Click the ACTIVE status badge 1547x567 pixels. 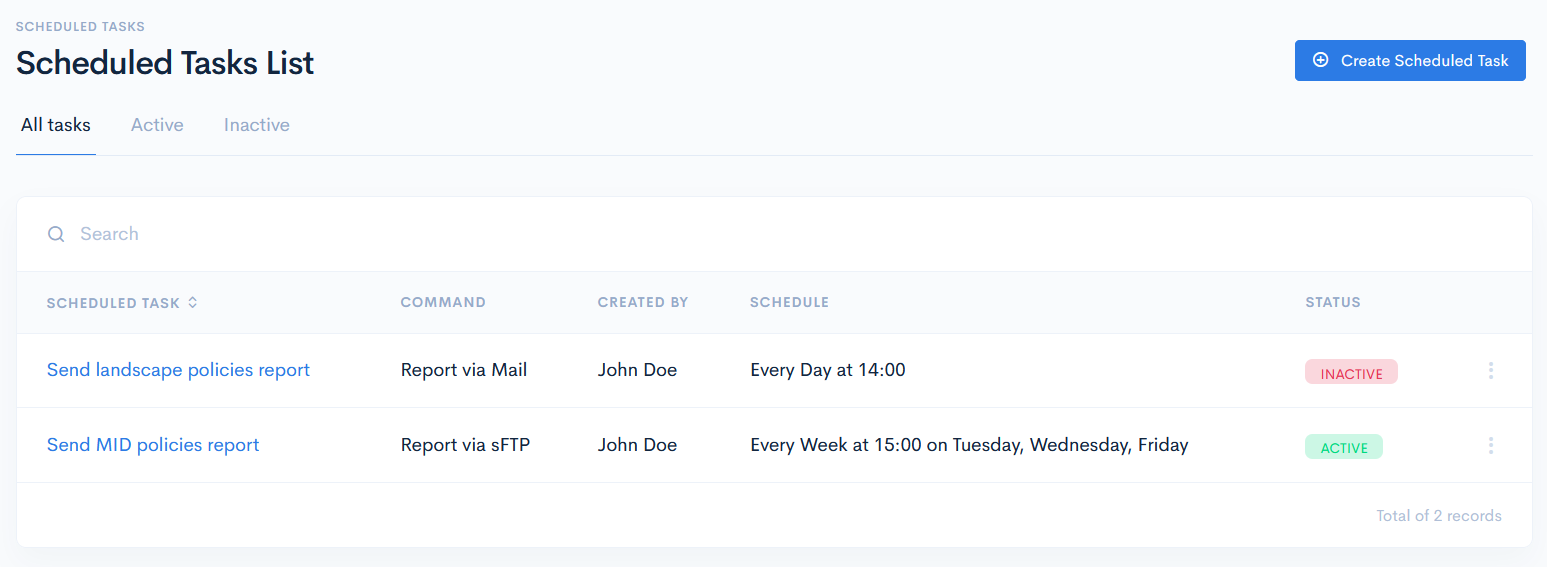point(1343,447)
